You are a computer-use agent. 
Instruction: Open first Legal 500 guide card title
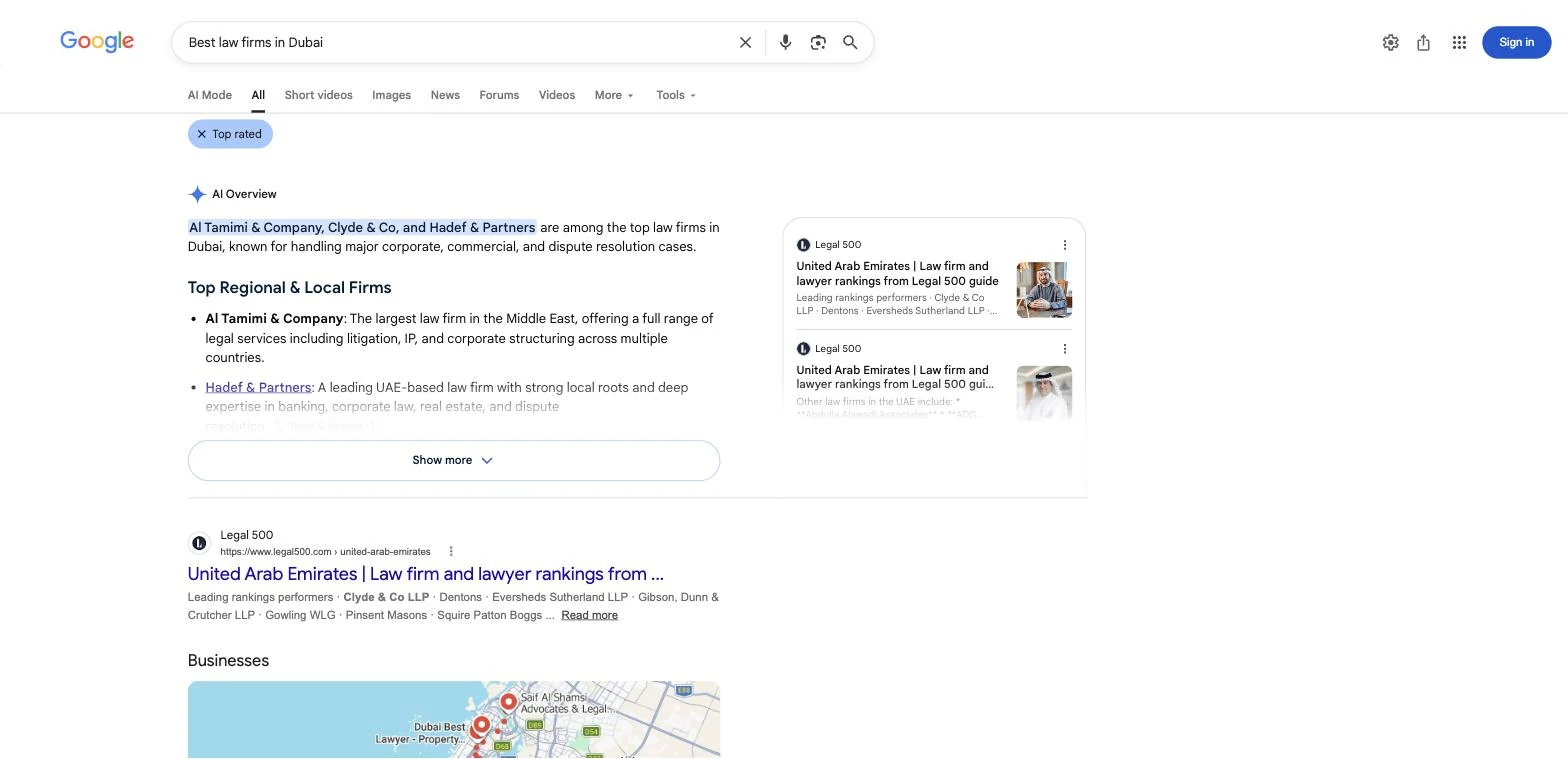(897, 273)
